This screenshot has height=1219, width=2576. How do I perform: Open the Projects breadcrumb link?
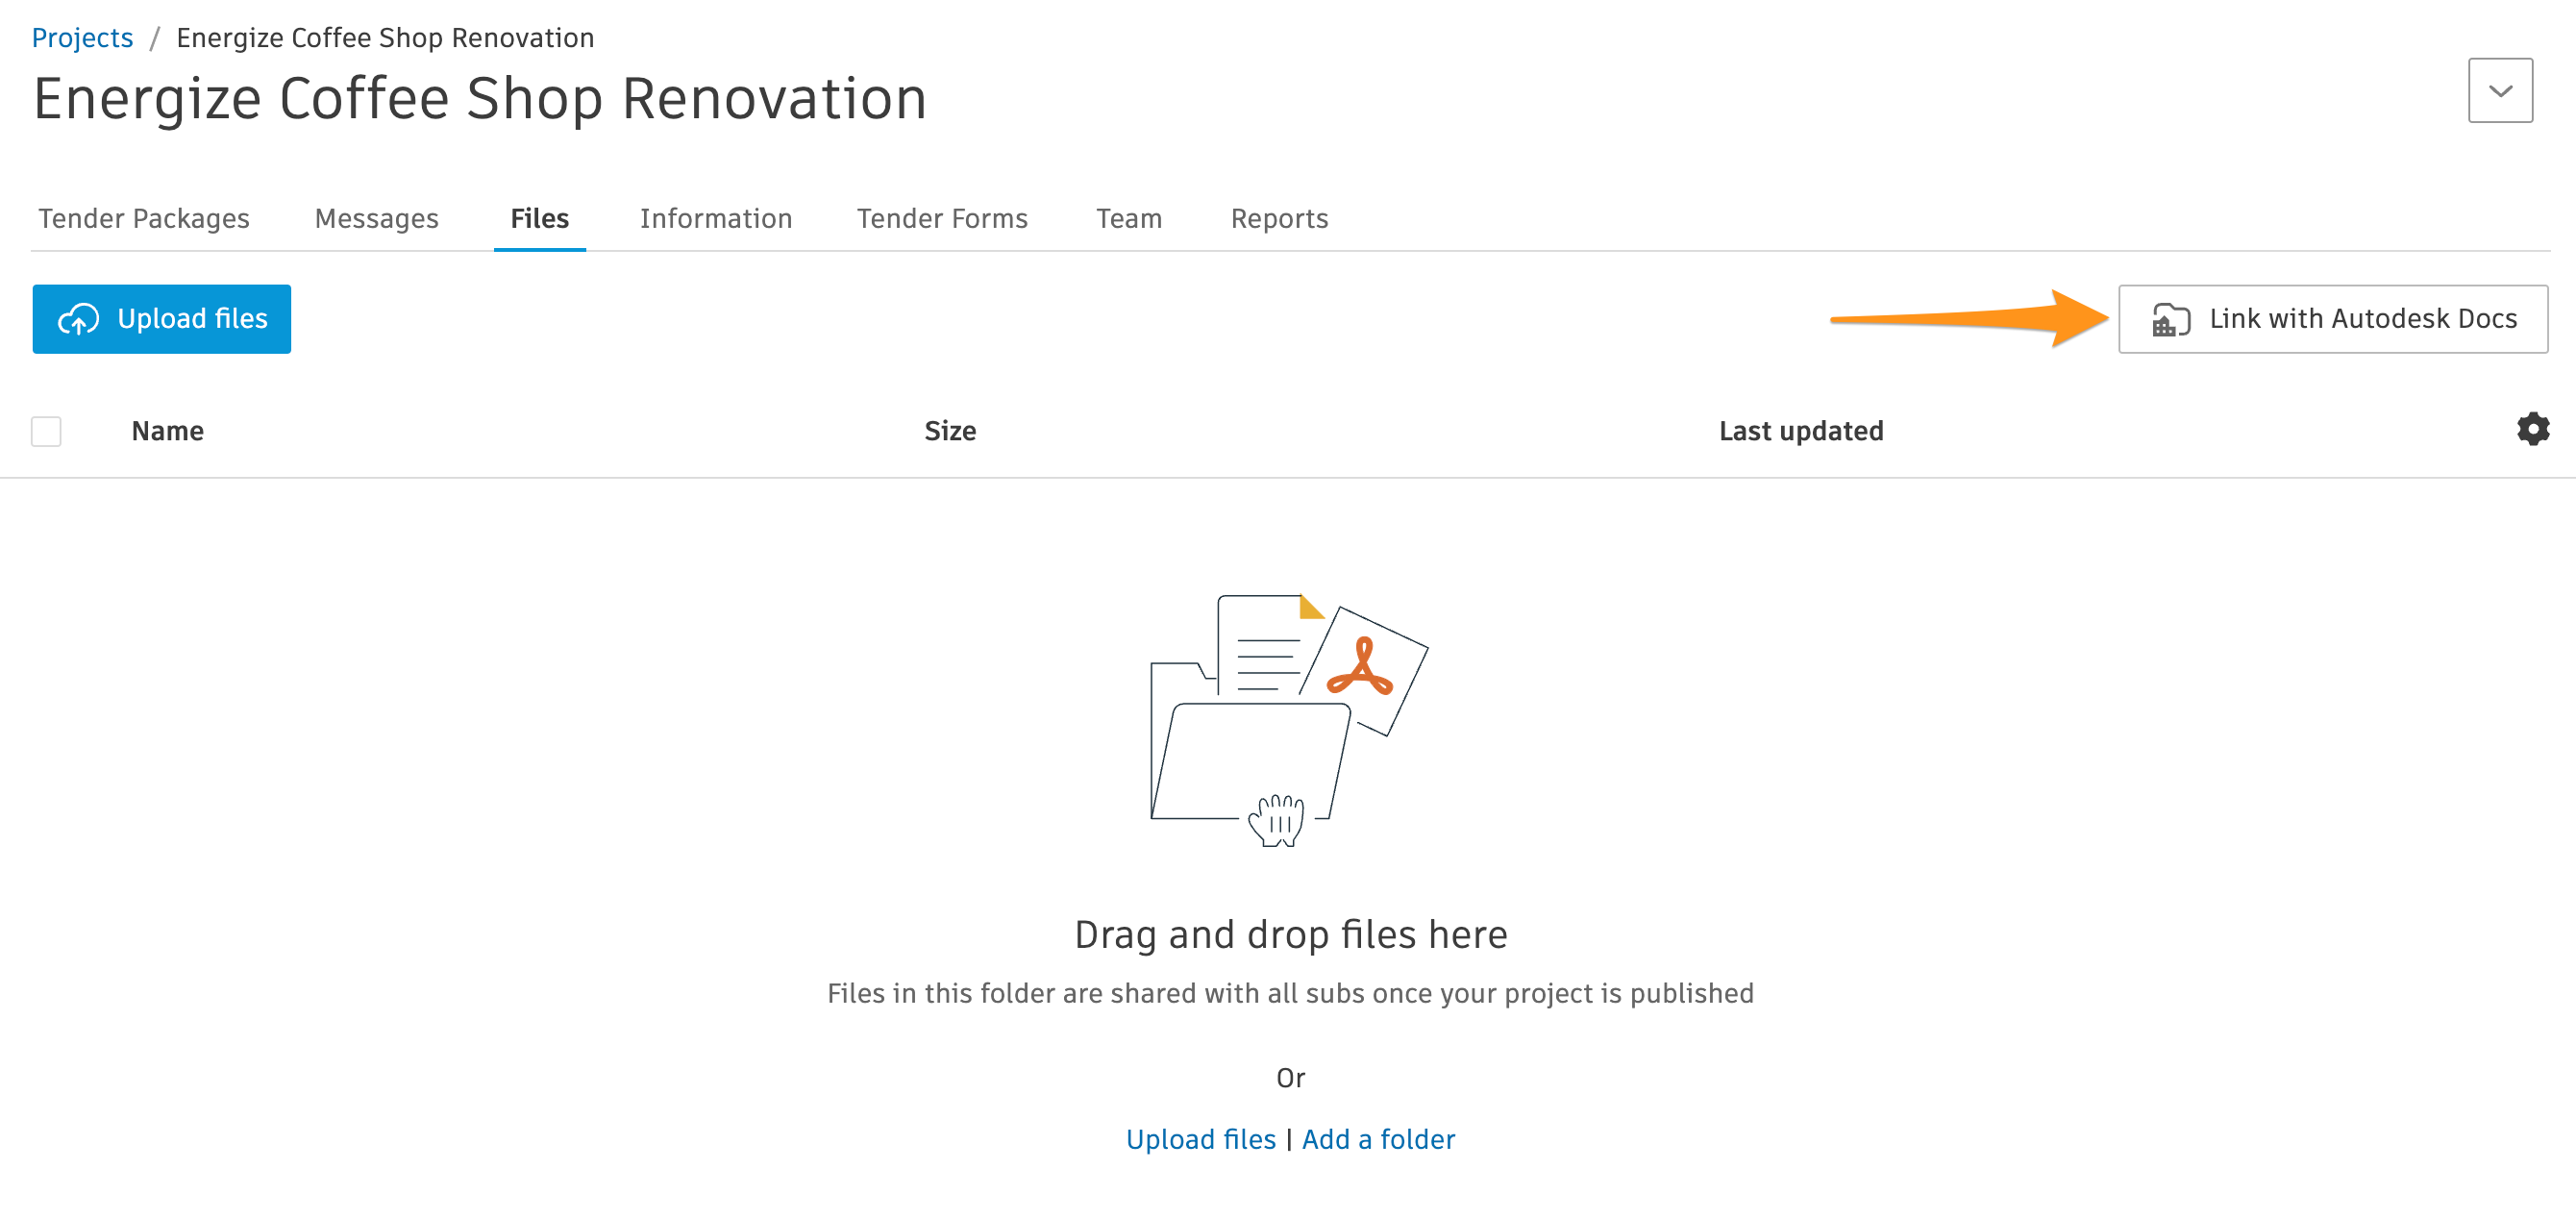pyautogui.click(x=82, y=37)
